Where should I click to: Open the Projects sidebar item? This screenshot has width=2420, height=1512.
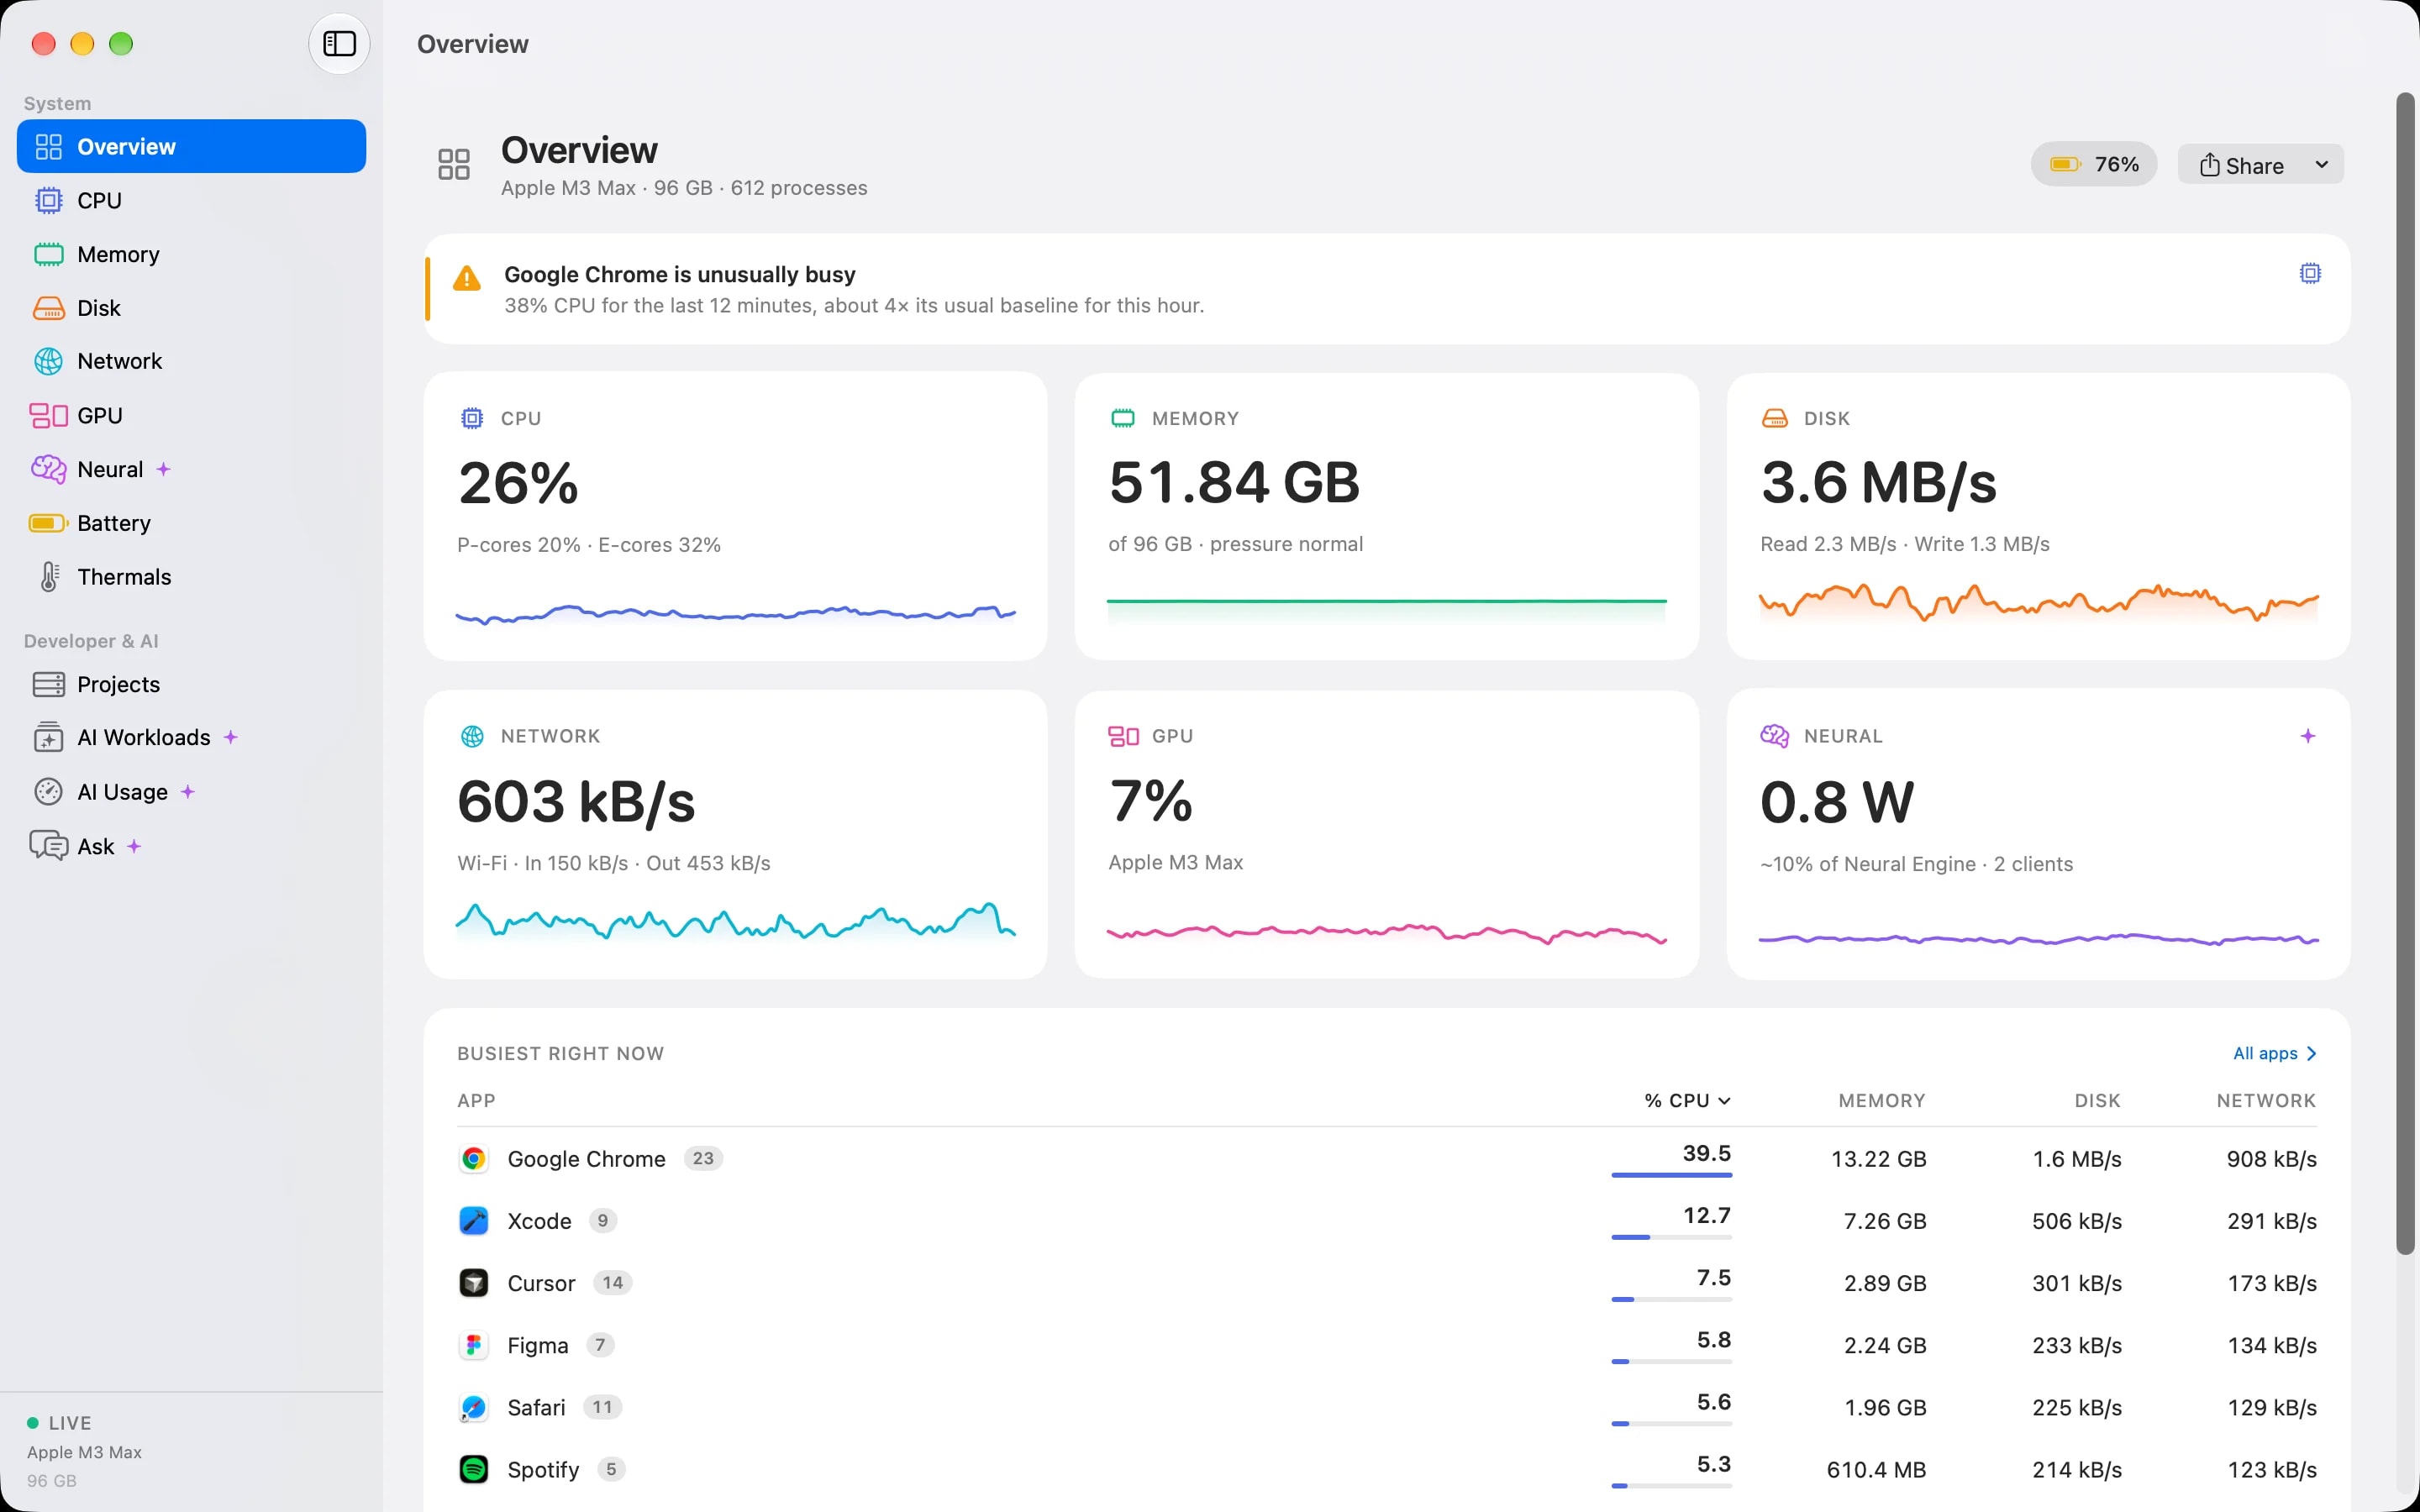pos(191,684)
